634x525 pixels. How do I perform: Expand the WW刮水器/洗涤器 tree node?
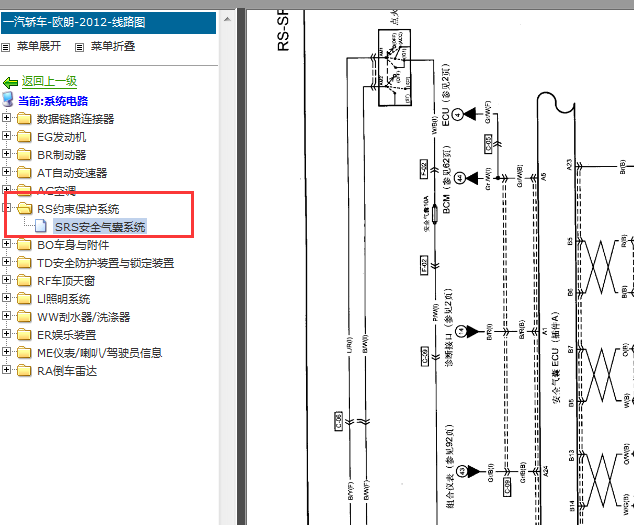click(6, 315)
